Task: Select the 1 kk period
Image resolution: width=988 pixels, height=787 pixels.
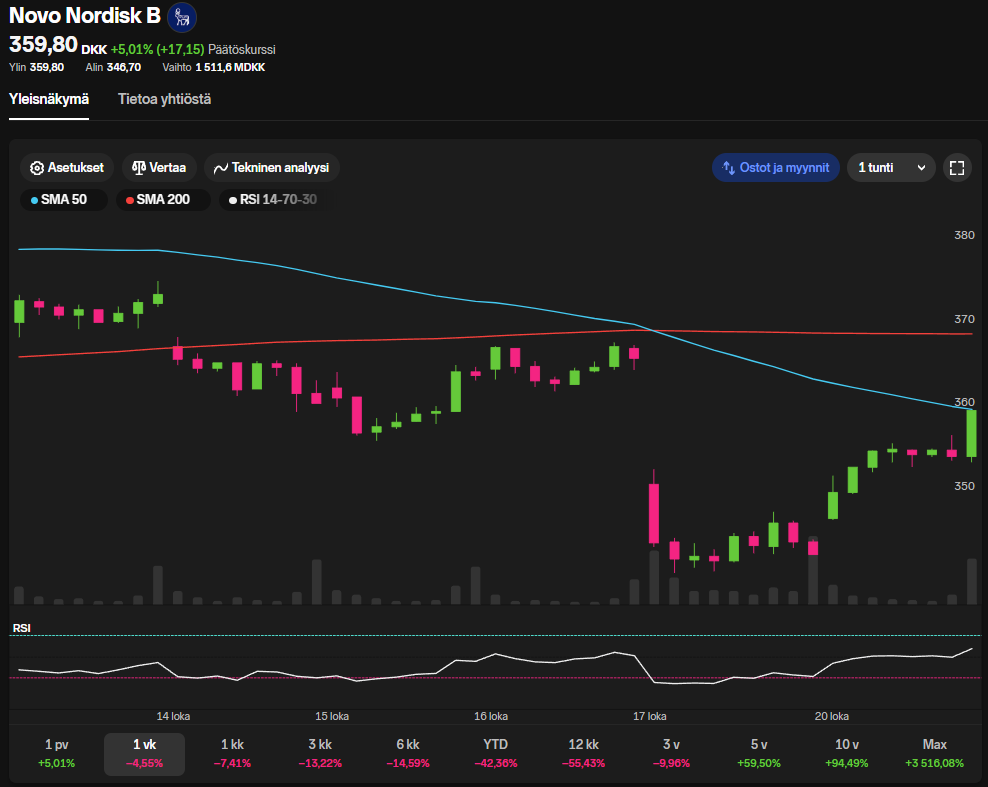Action: pos(232,753)
